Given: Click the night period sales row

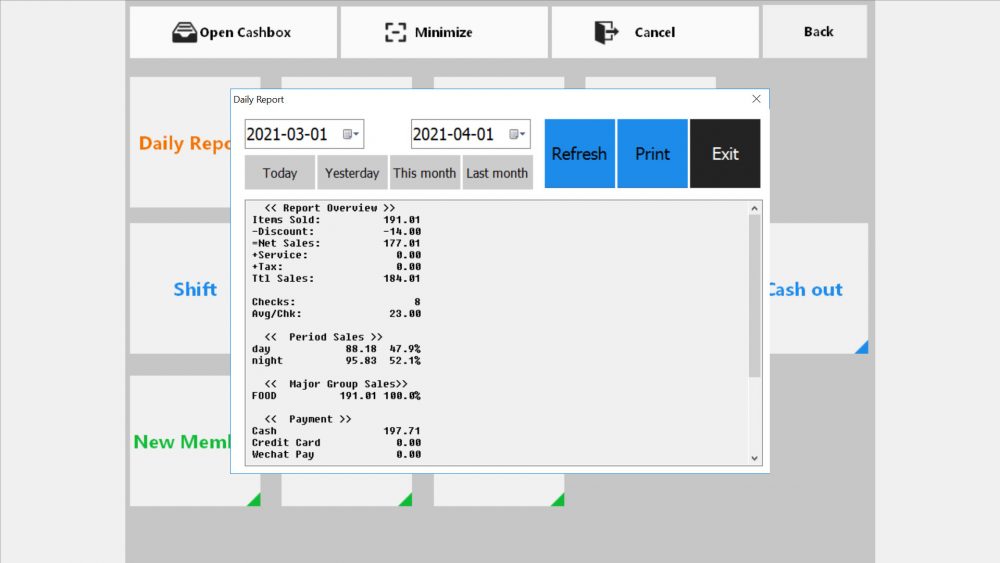Looking at the screenshot, I should click(x=336, y=361).
